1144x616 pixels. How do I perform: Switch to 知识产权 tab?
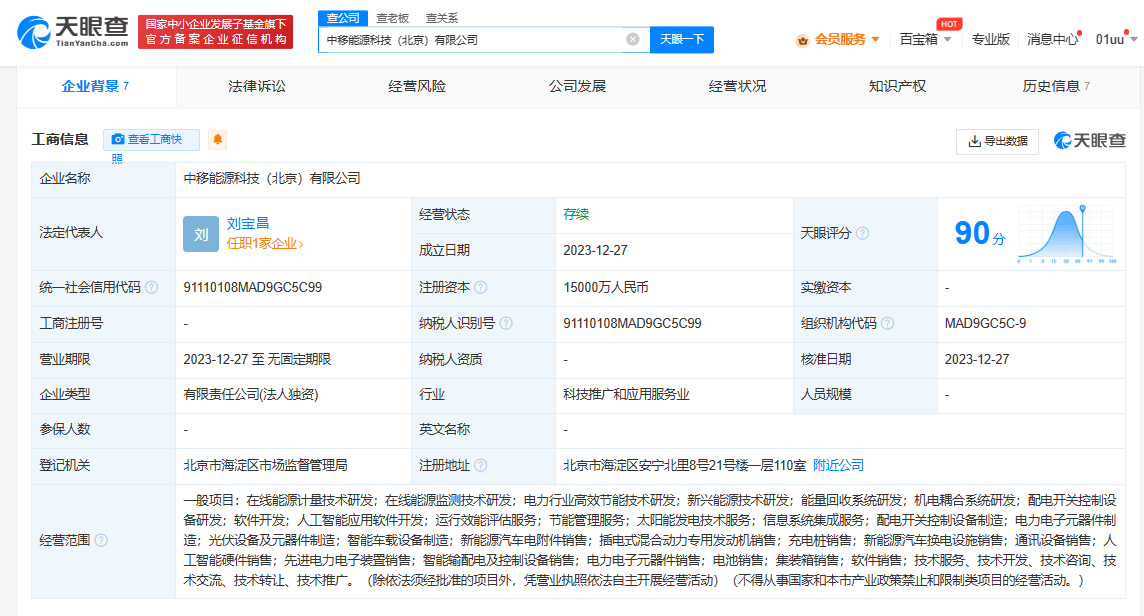pyautogui.click(x=897, y=86)
